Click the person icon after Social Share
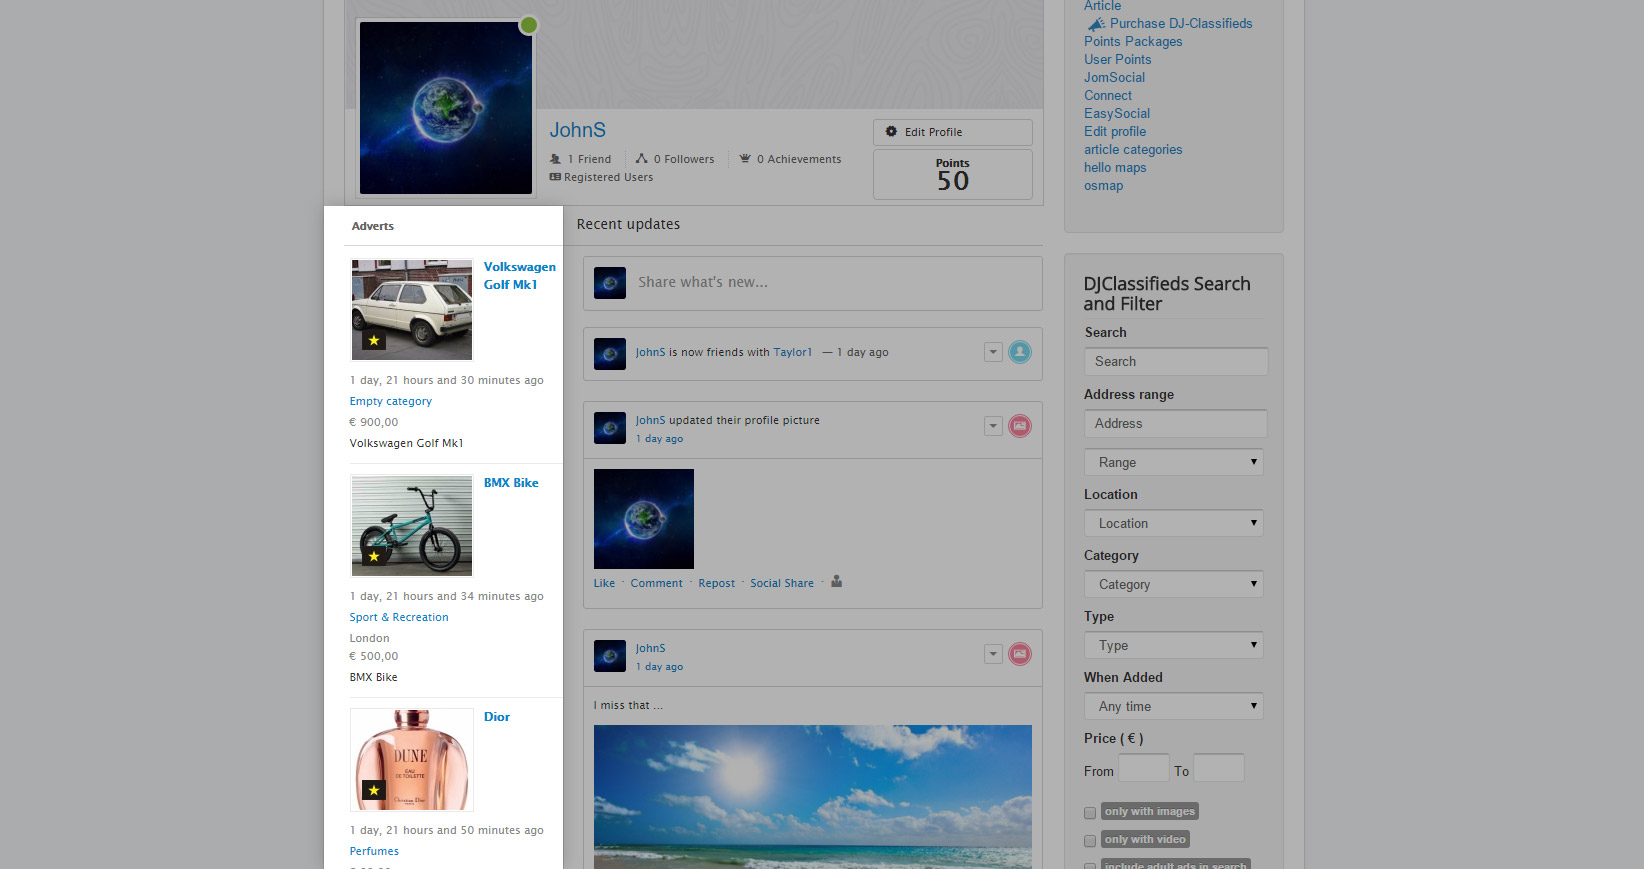The width and height of the screenshot is (1644, 869). (837, 582)
